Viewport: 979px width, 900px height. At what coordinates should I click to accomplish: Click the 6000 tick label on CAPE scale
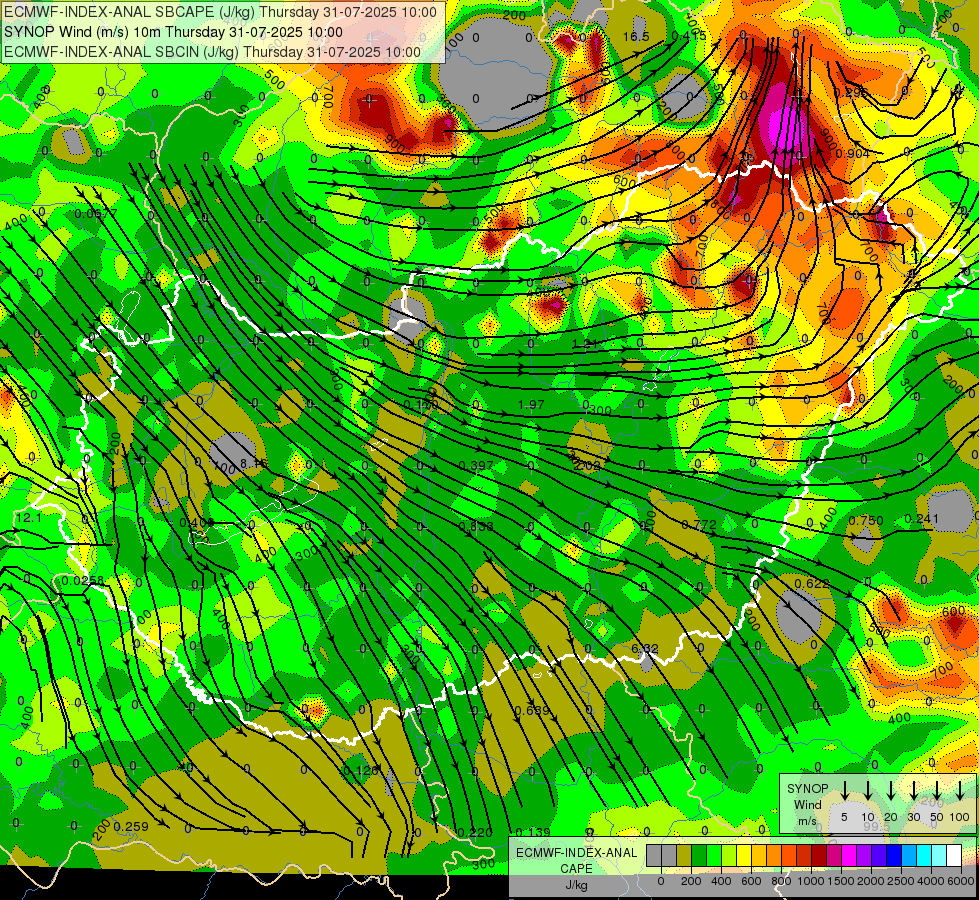(x=961, y=881)
